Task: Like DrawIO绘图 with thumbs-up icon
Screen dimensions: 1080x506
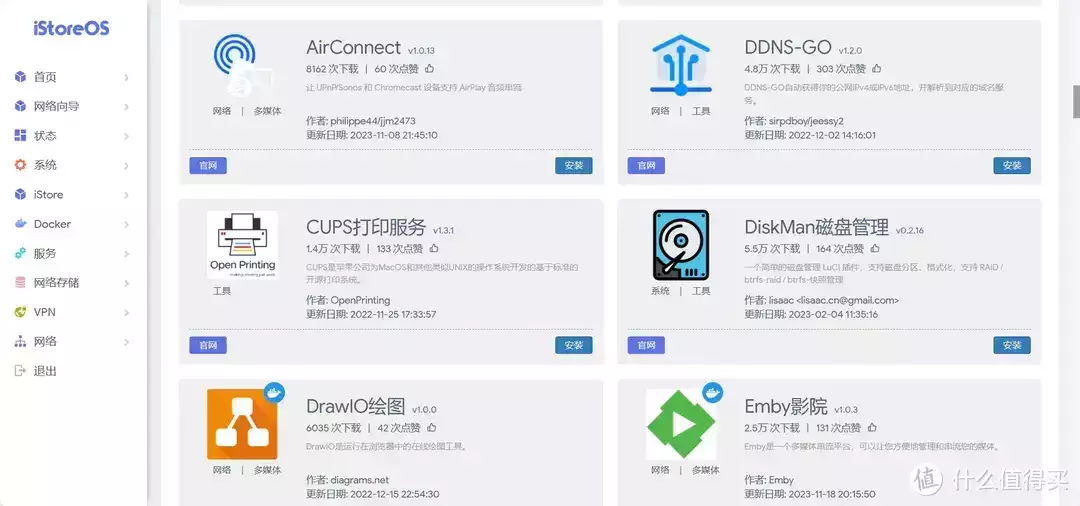Action: [432, 428]
